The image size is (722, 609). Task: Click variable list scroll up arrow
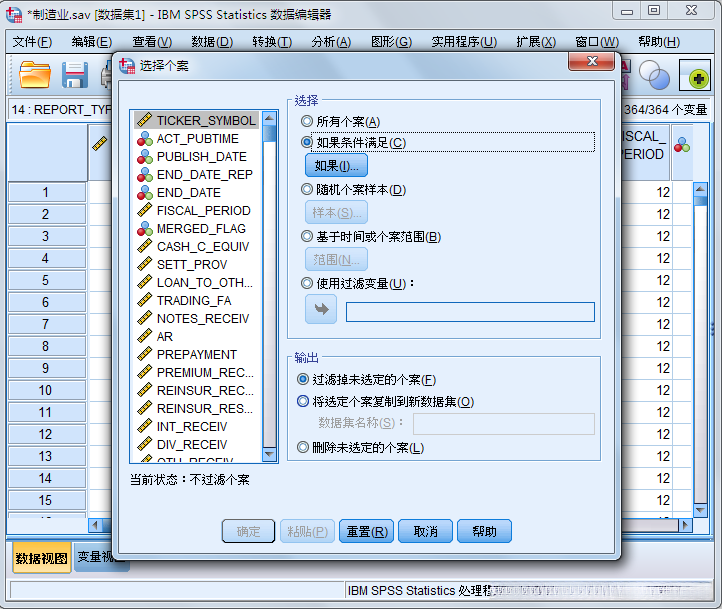point(269,118)
